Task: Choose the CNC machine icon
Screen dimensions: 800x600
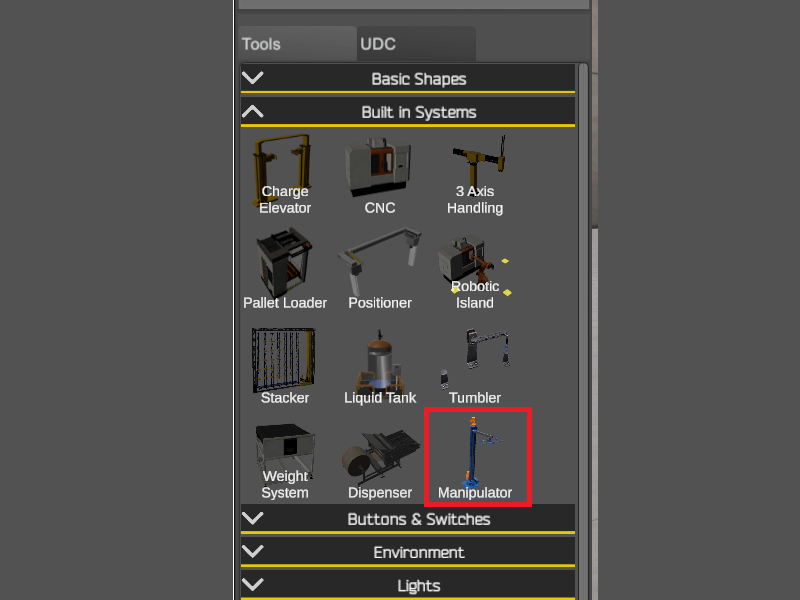Action: [380, 174]
